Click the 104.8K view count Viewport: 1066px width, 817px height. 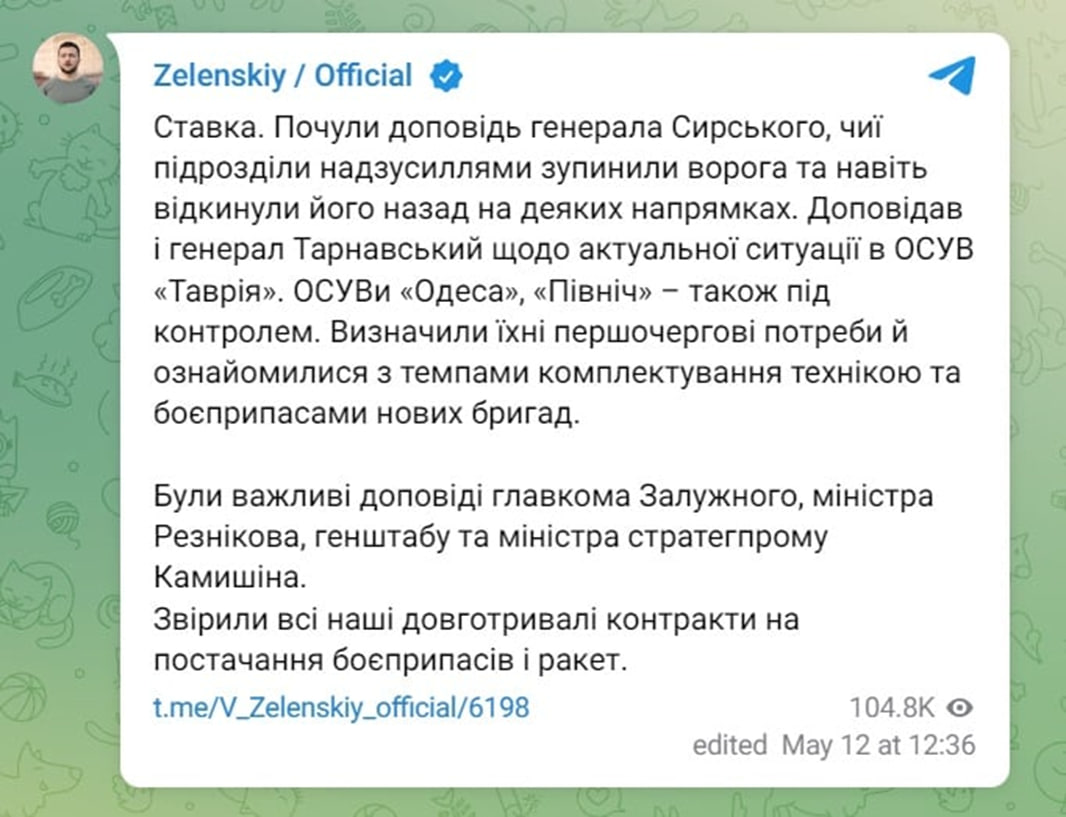tap(892, 708)
